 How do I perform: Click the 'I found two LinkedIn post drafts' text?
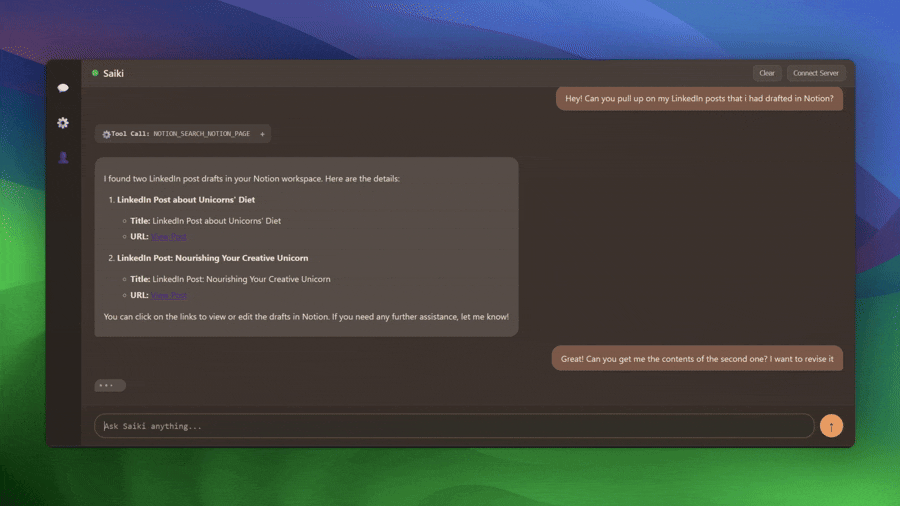pyautogui.click(x=251, y=179)
